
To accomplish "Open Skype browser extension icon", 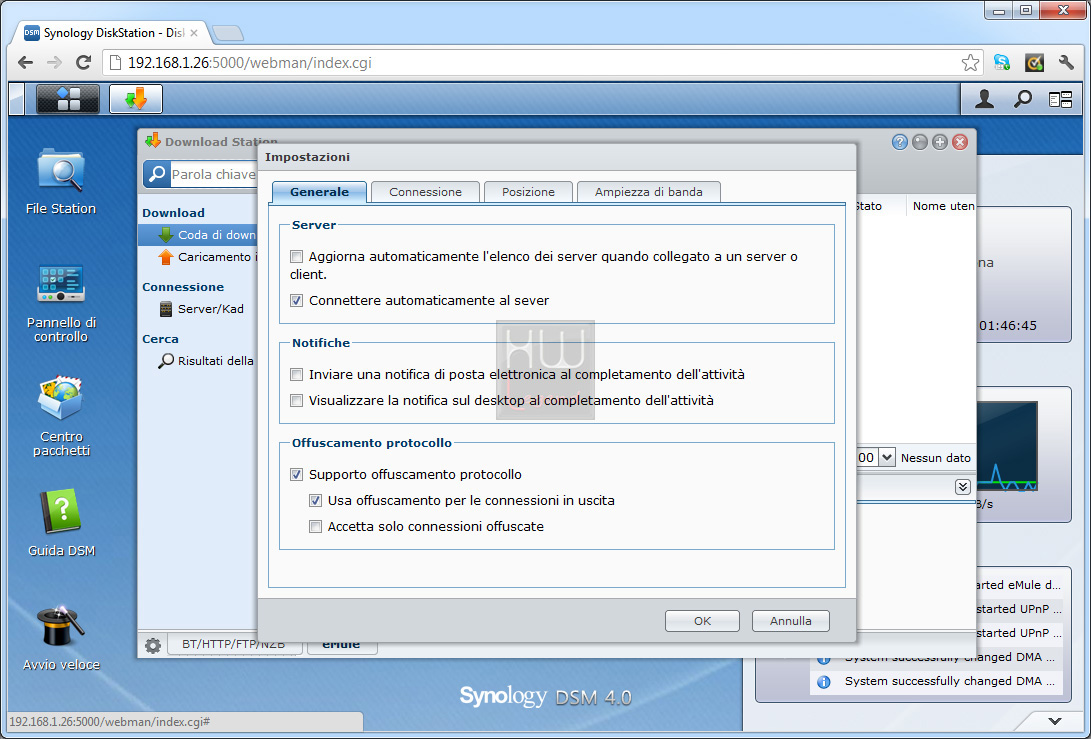I will pyautogui.click(x=1001, y=63).
